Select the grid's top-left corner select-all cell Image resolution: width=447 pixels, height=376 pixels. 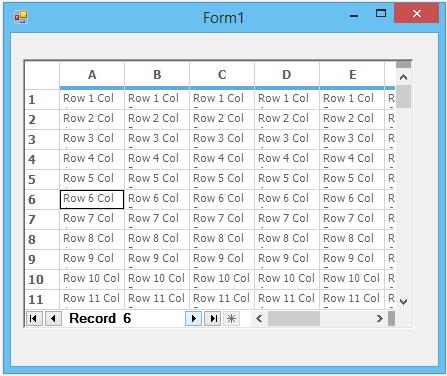point(42,75)
